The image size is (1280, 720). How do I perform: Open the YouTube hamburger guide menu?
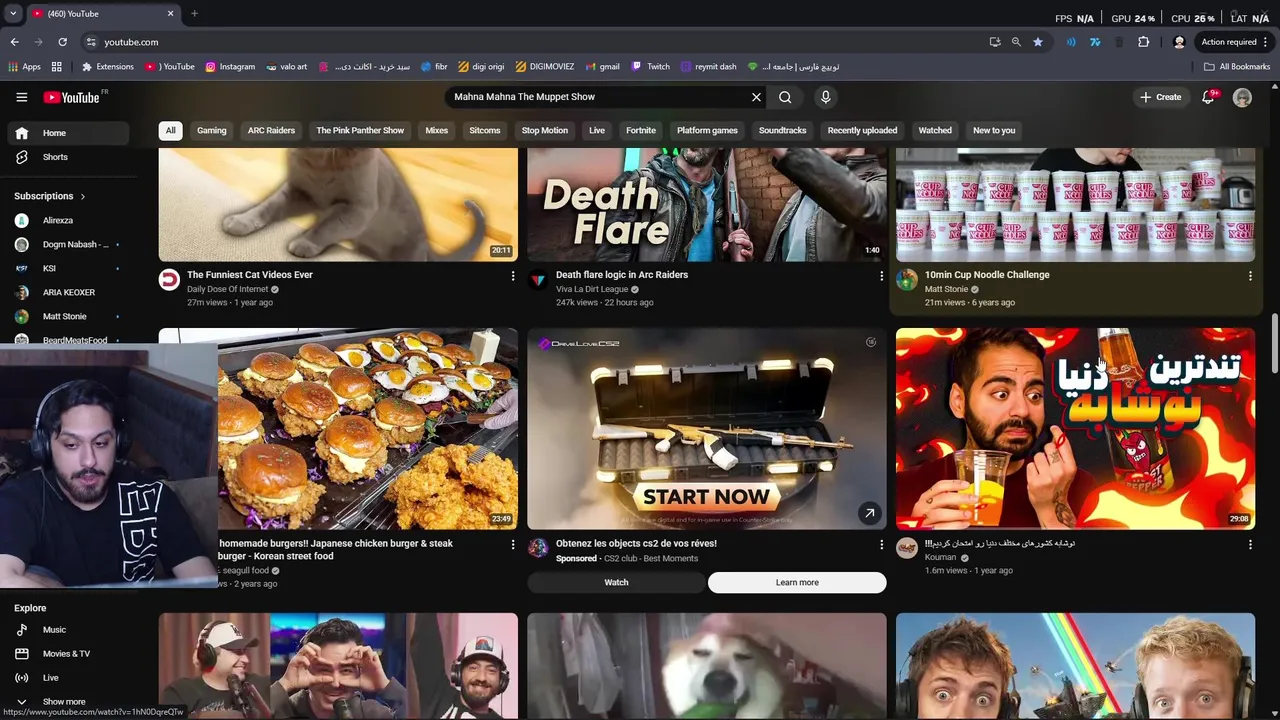point(21,97)
